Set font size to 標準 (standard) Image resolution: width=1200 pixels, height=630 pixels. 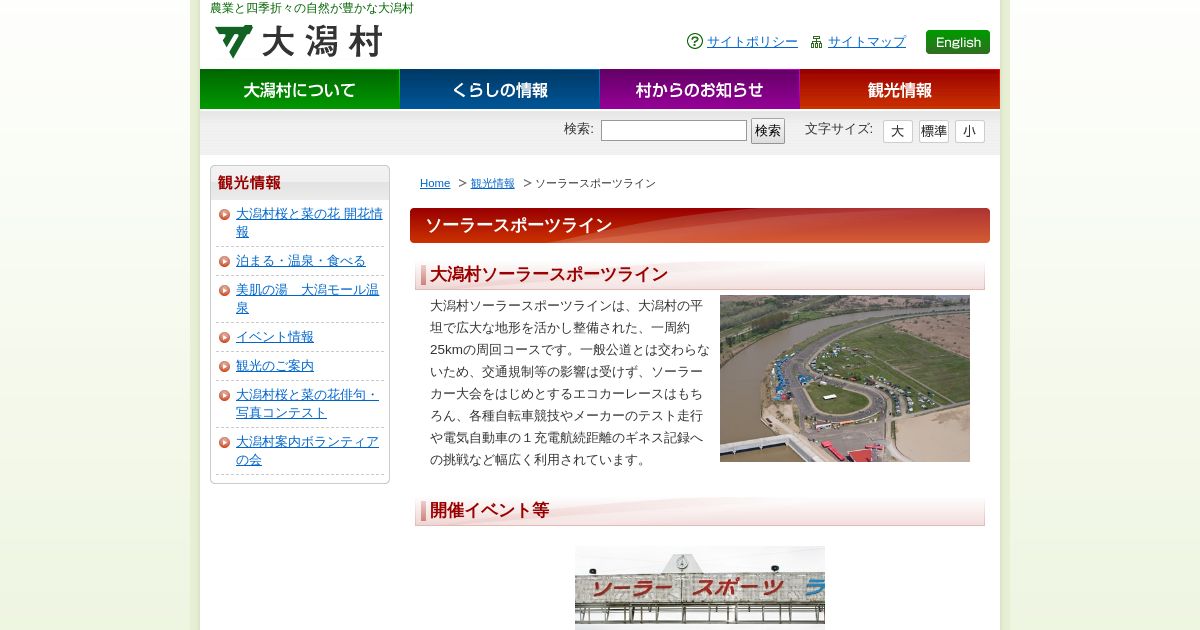coord(934,132)
